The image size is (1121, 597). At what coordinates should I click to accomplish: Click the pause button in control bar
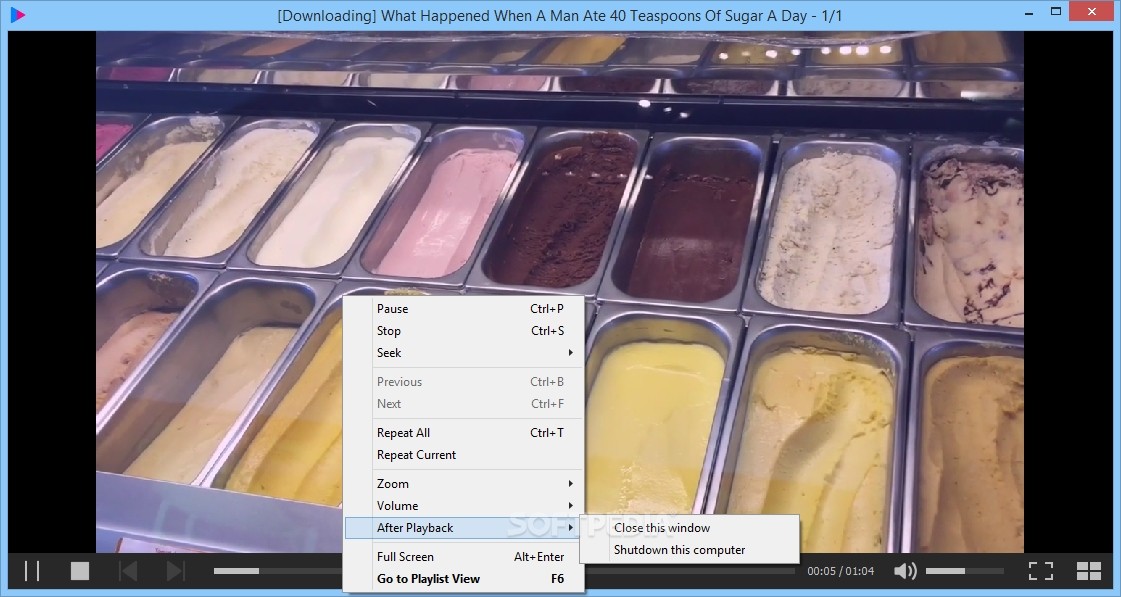click(32, 571)
